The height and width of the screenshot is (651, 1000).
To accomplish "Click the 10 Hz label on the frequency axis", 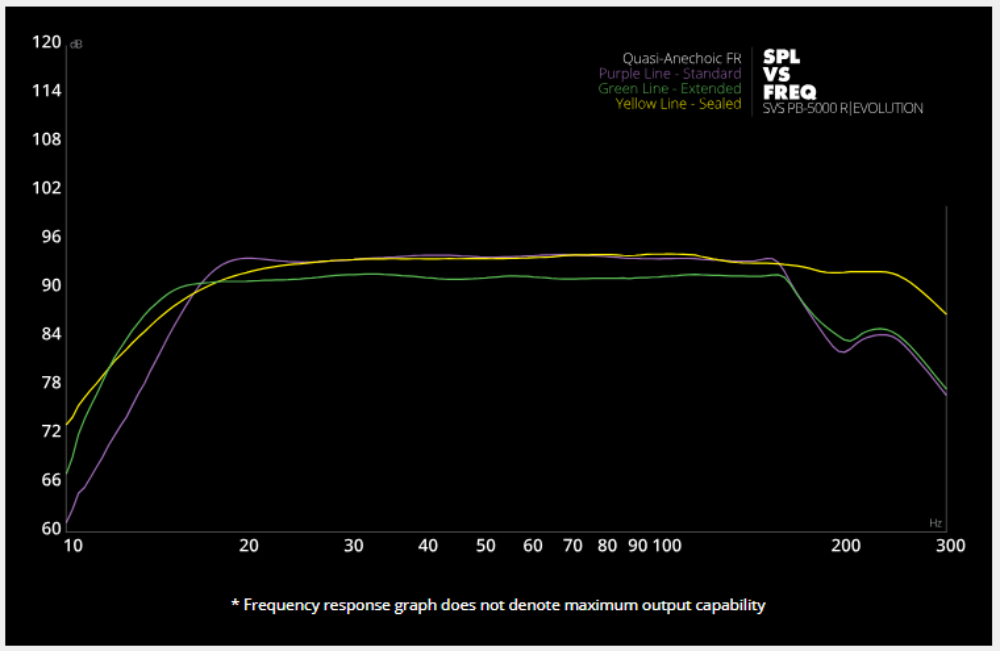I will 72,545.
